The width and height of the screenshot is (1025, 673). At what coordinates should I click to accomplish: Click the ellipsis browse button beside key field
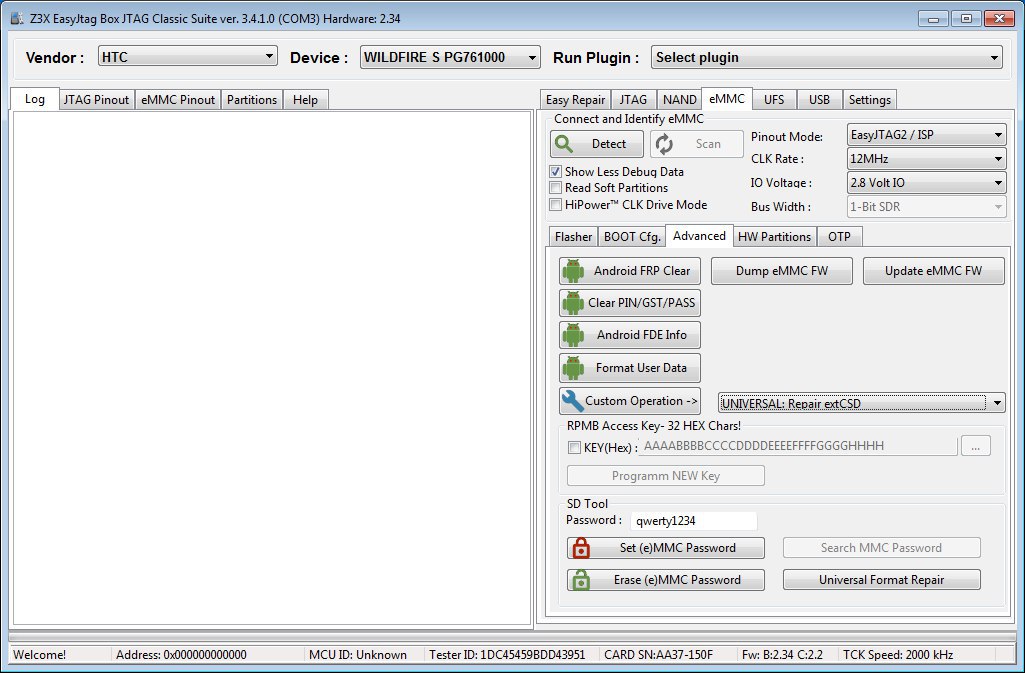(975, 446)
